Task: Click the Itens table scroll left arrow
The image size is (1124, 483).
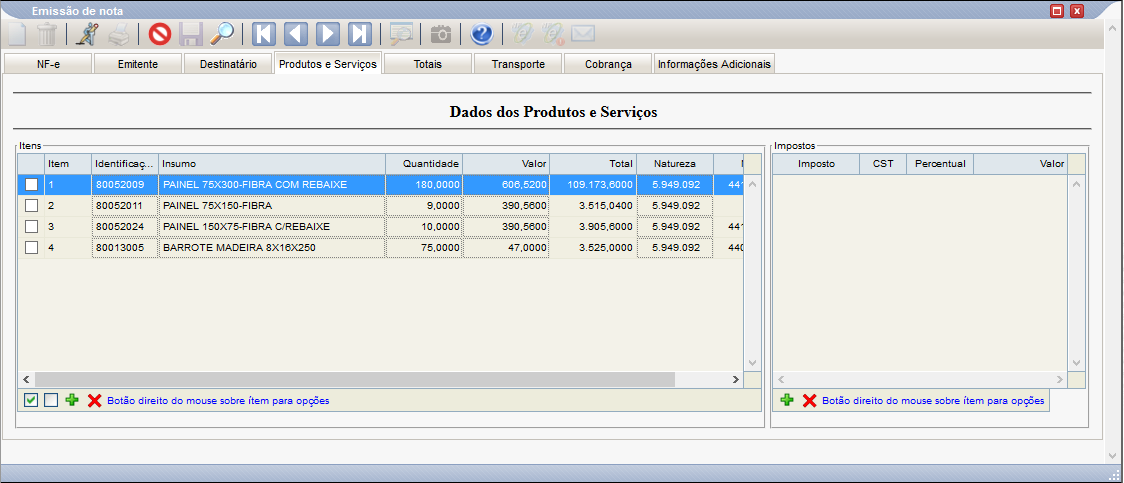Action: [26, 379]
